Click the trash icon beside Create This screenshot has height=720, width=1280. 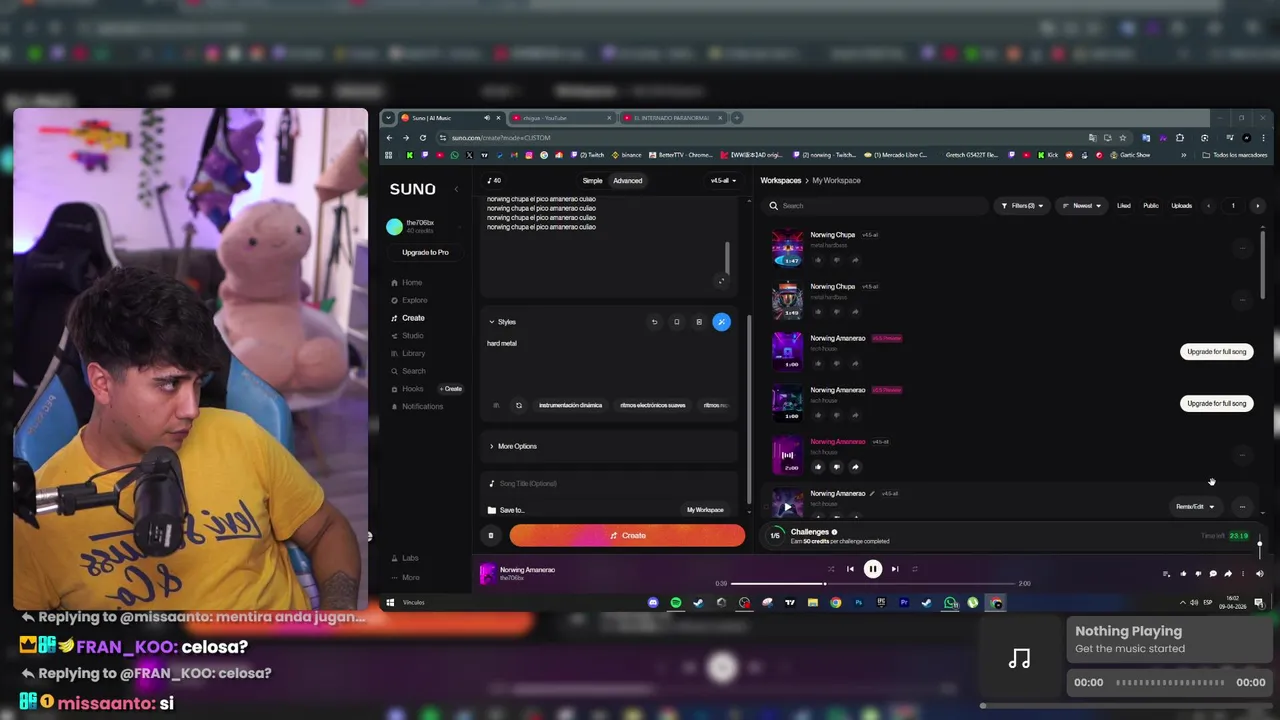pos(491,536)
